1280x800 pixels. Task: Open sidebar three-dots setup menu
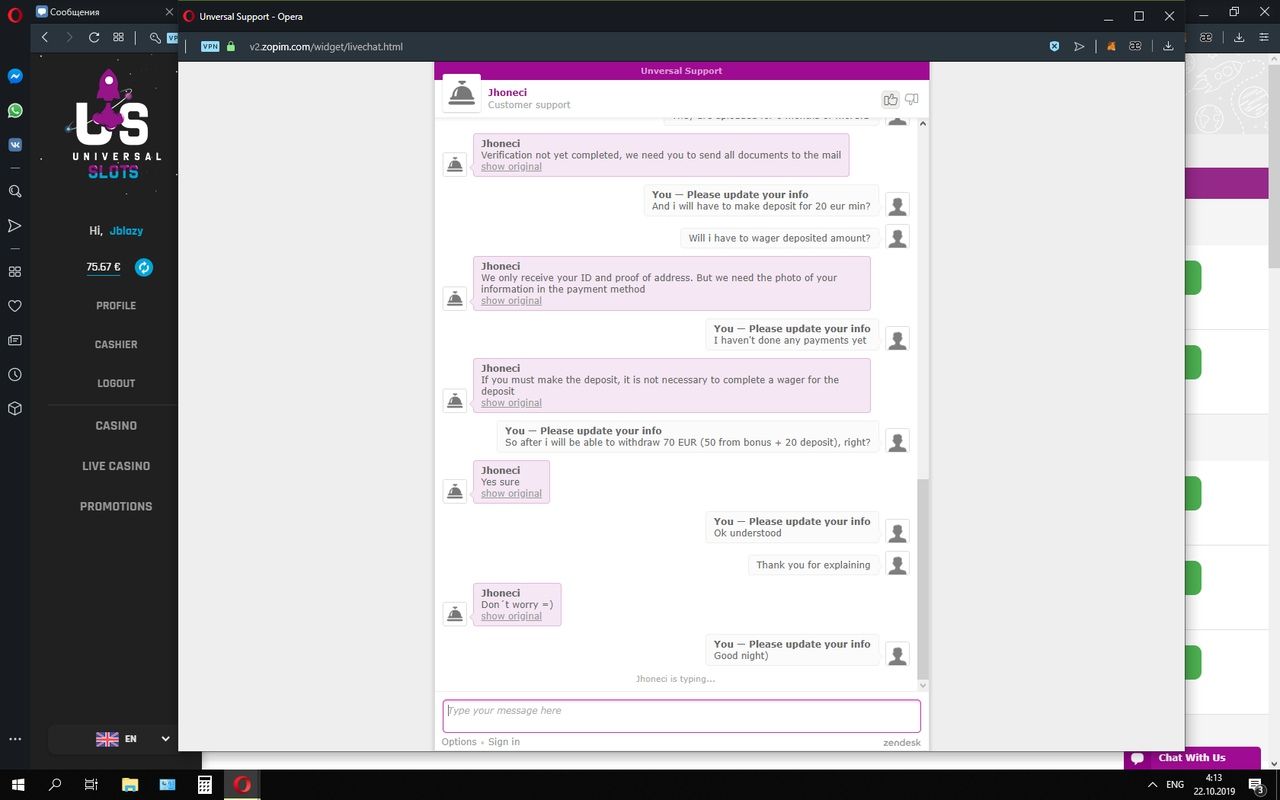(x=15, y=739)
